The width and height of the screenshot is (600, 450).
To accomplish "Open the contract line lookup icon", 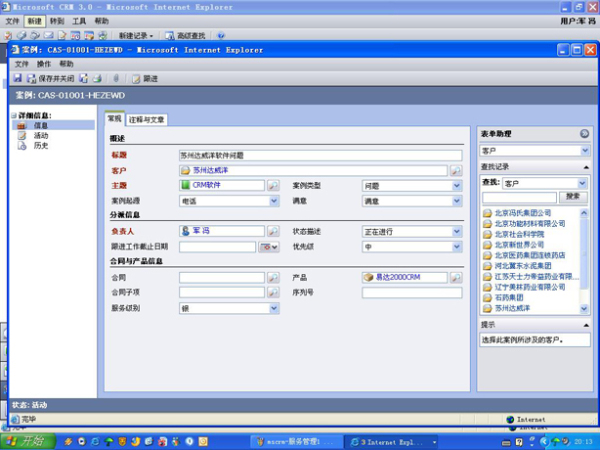I will (x=273, y=292).
